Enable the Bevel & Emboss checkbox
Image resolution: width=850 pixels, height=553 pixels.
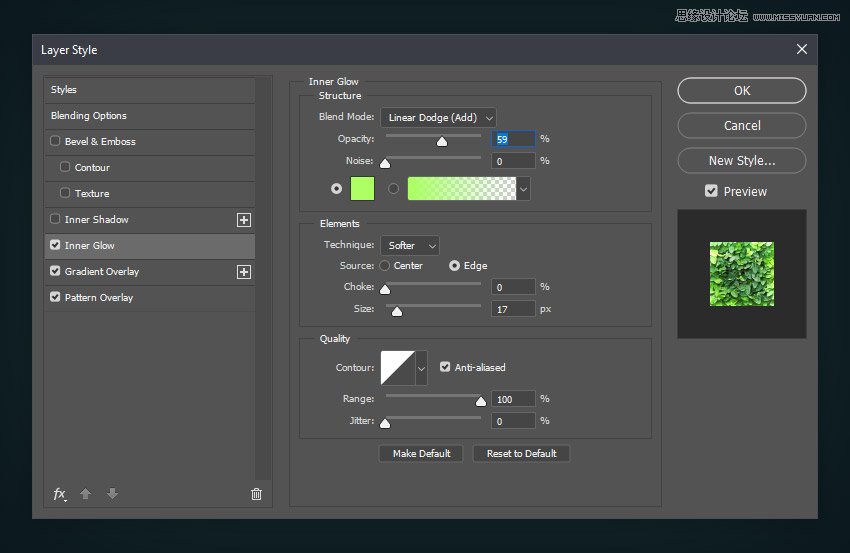[55, 142]
